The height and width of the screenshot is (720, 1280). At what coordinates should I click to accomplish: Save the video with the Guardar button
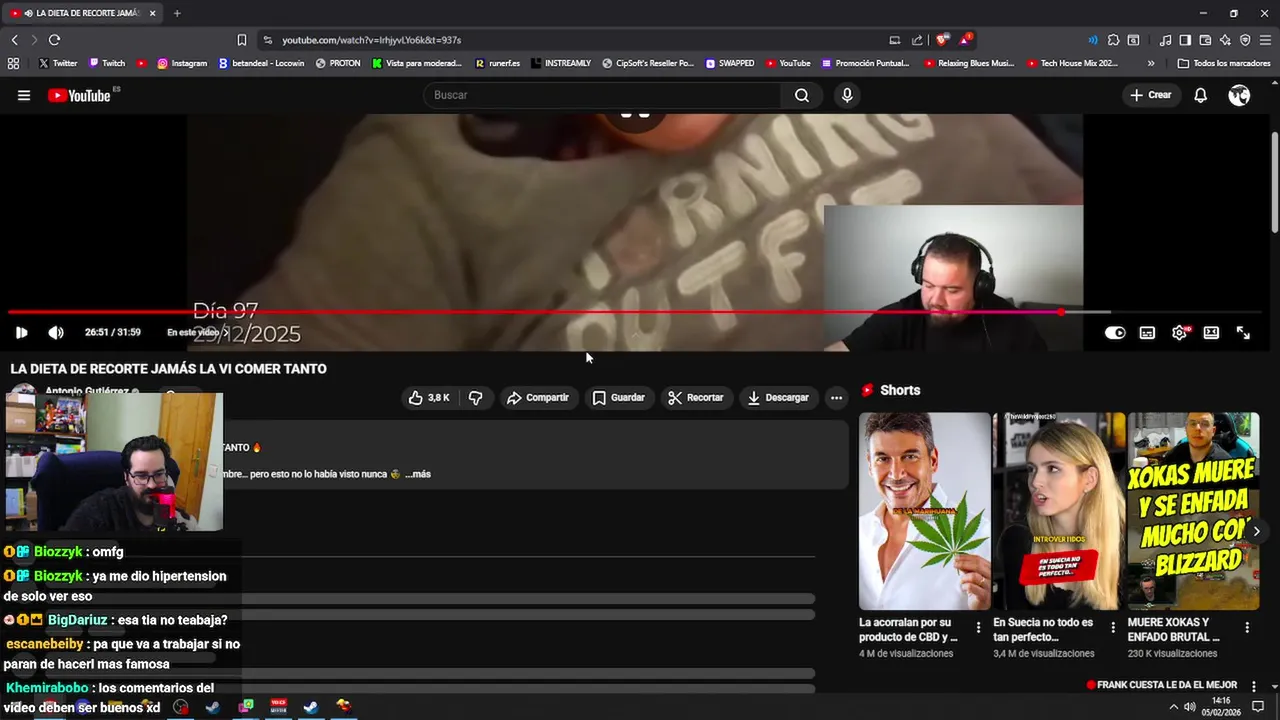[x=618, y=398]
